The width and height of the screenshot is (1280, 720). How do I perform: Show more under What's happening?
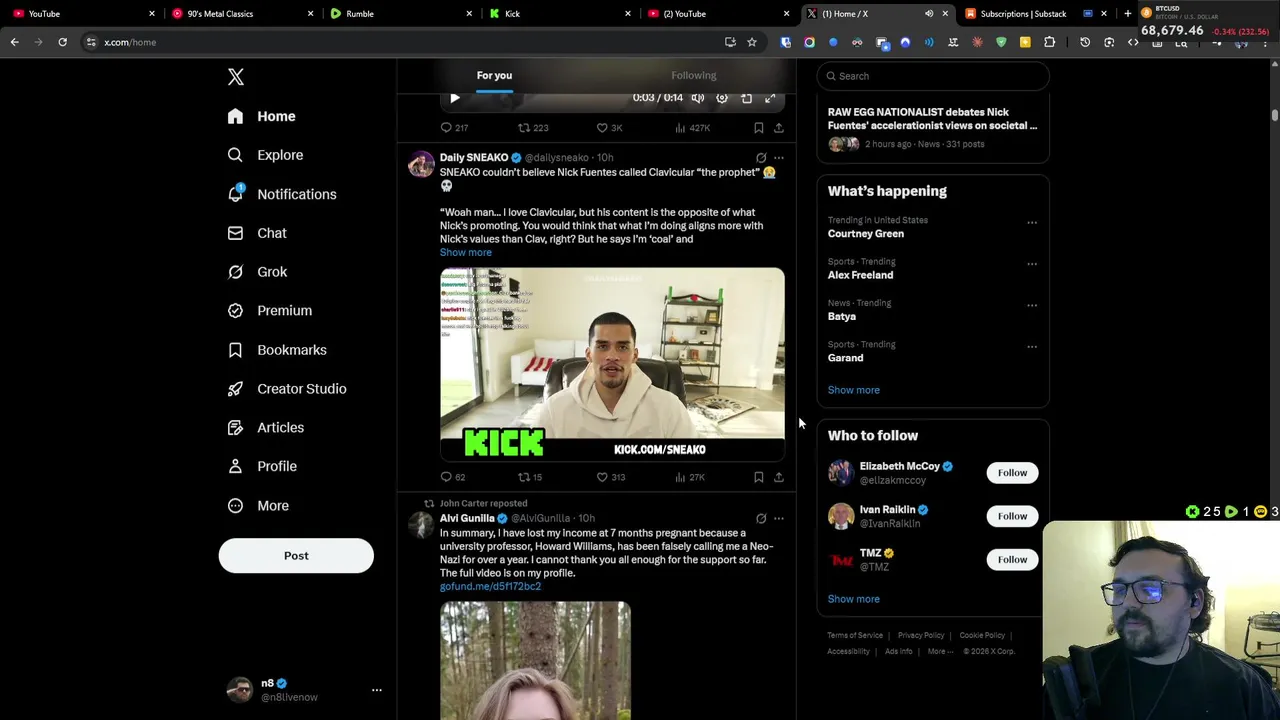pos(854,390)
